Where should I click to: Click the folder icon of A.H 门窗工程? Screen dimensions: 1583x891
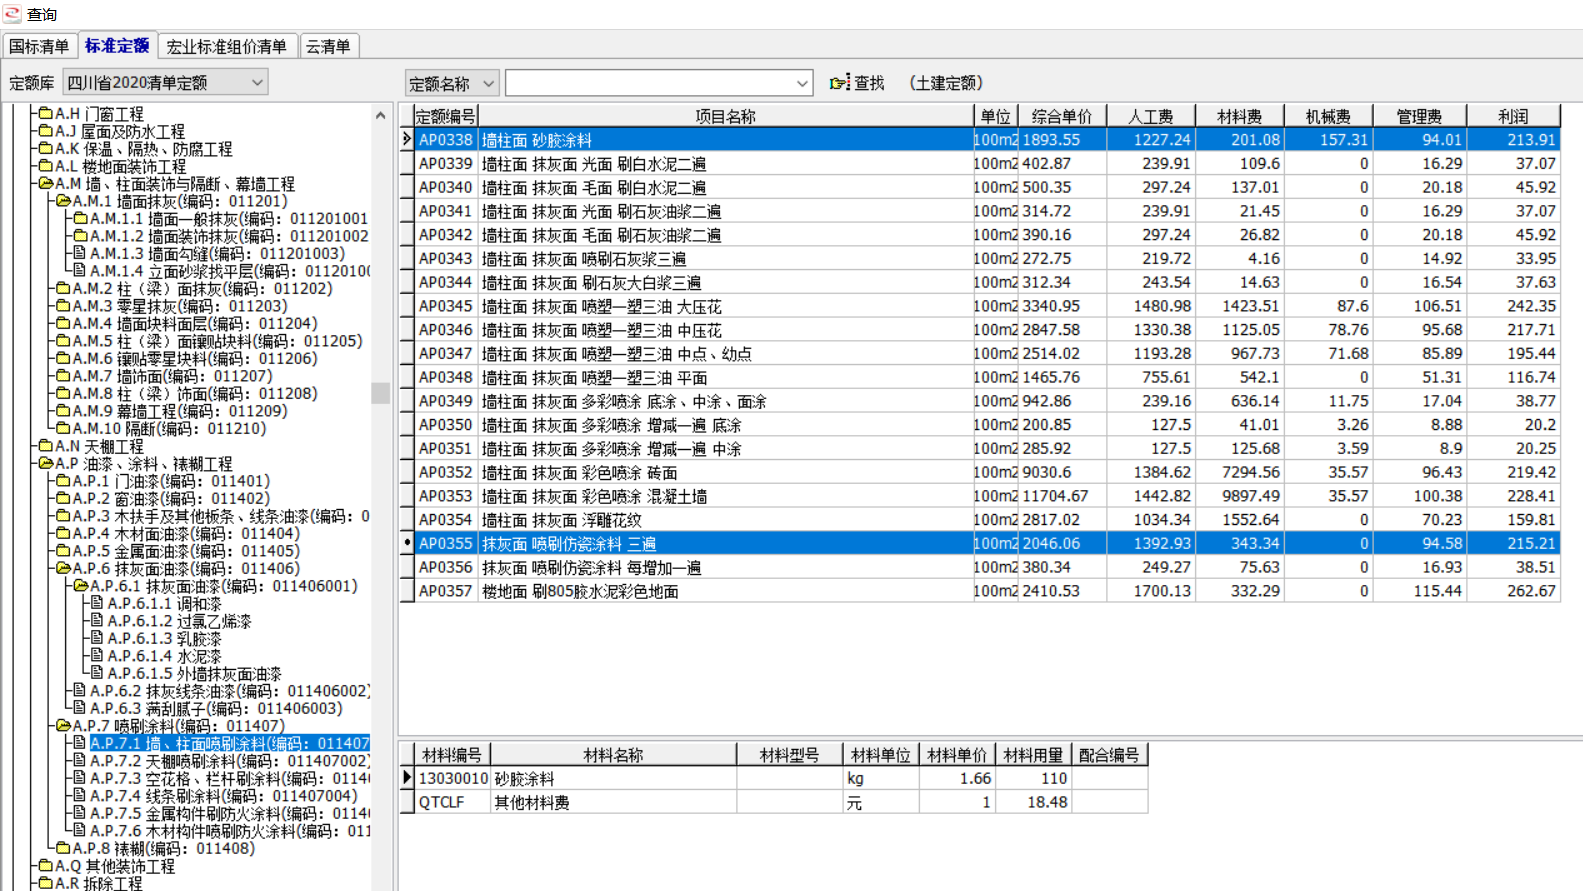point(45,113)
